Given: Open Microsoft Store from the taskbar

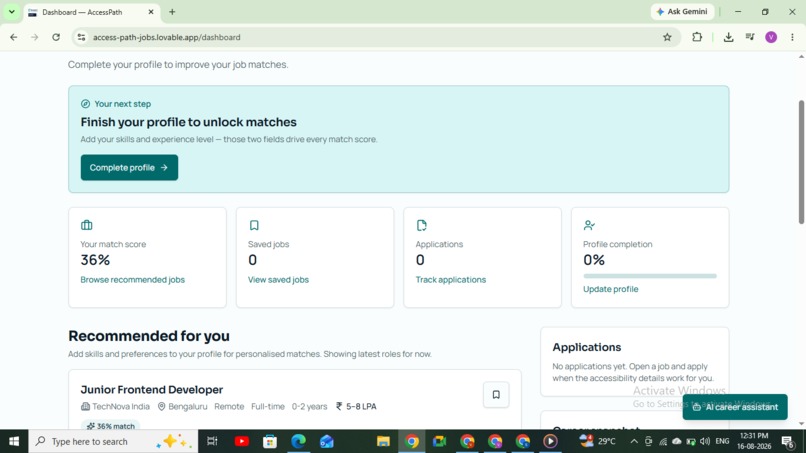Looking at the screenshot, I should [x=270, y=441].
